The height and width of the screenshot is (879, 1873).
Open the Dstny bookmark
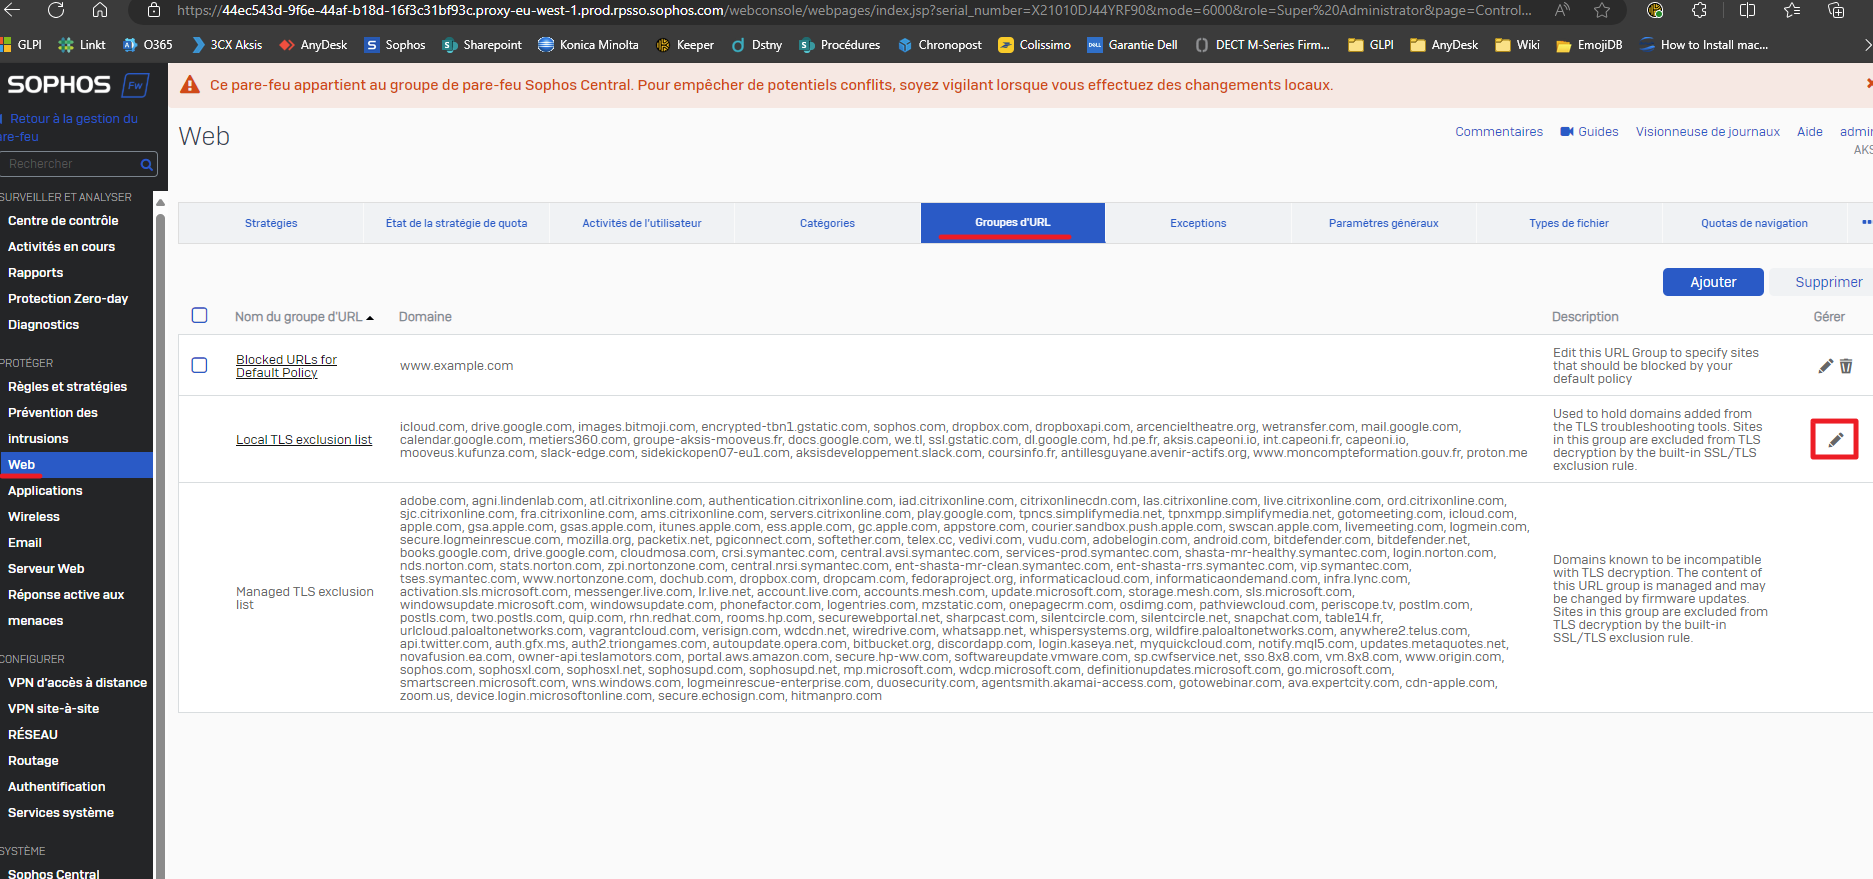757,45
